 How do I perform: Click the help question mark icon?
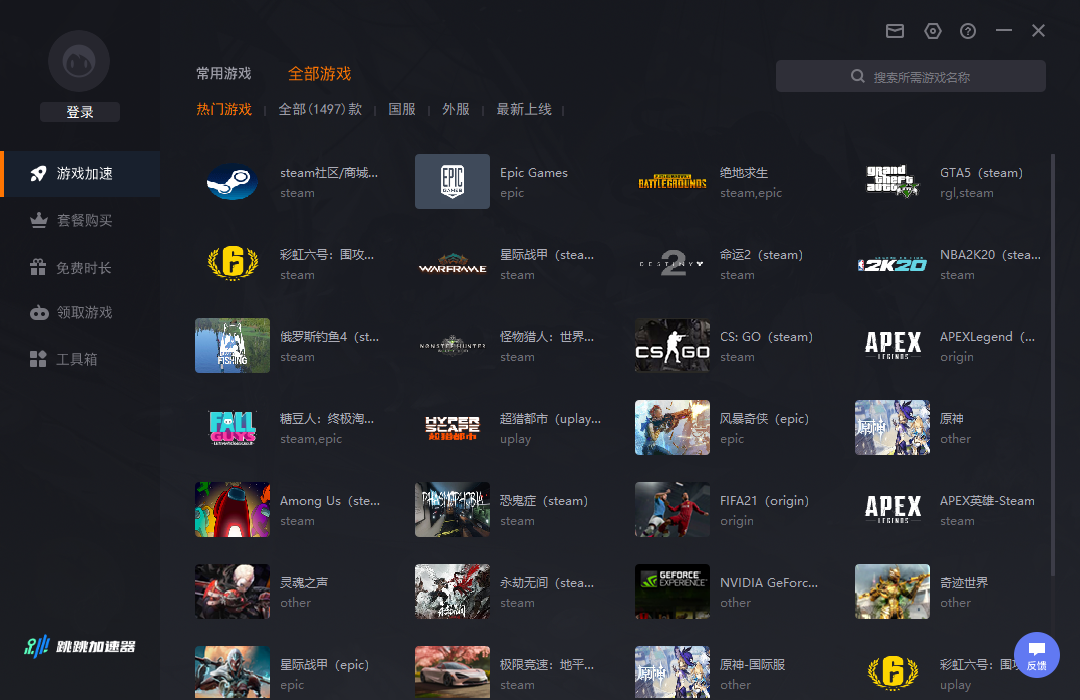[968, 31]
